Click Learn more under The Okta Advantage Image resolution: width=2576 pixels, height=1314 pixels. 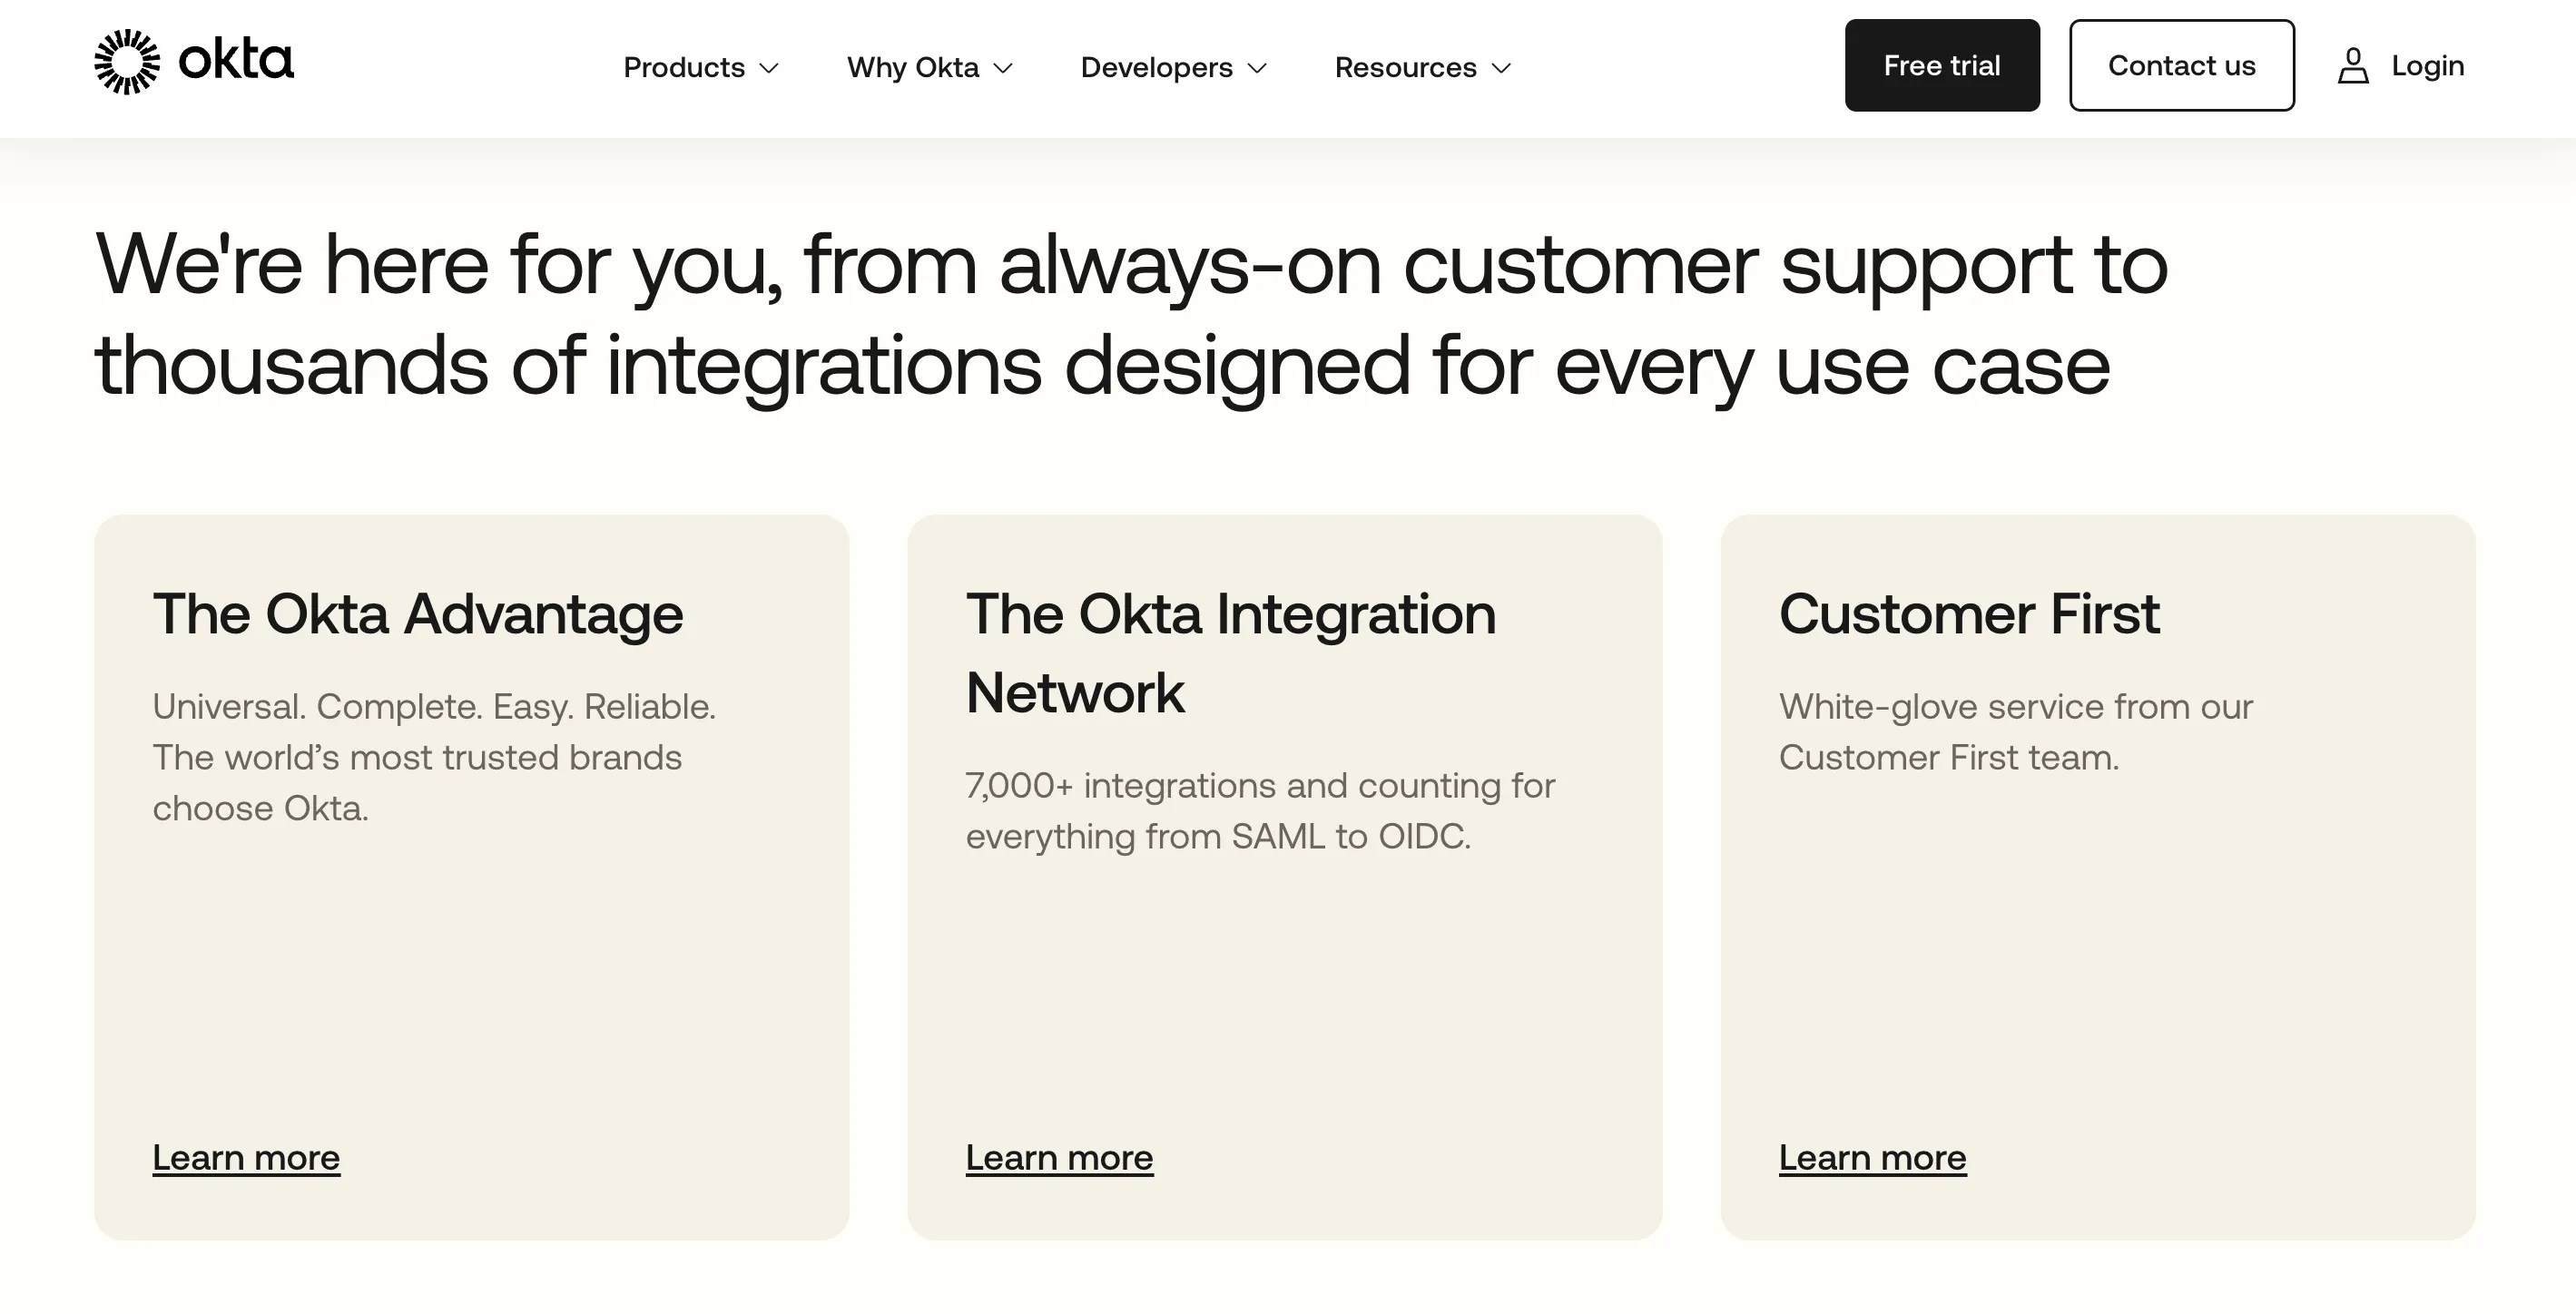click(246, 1157)
